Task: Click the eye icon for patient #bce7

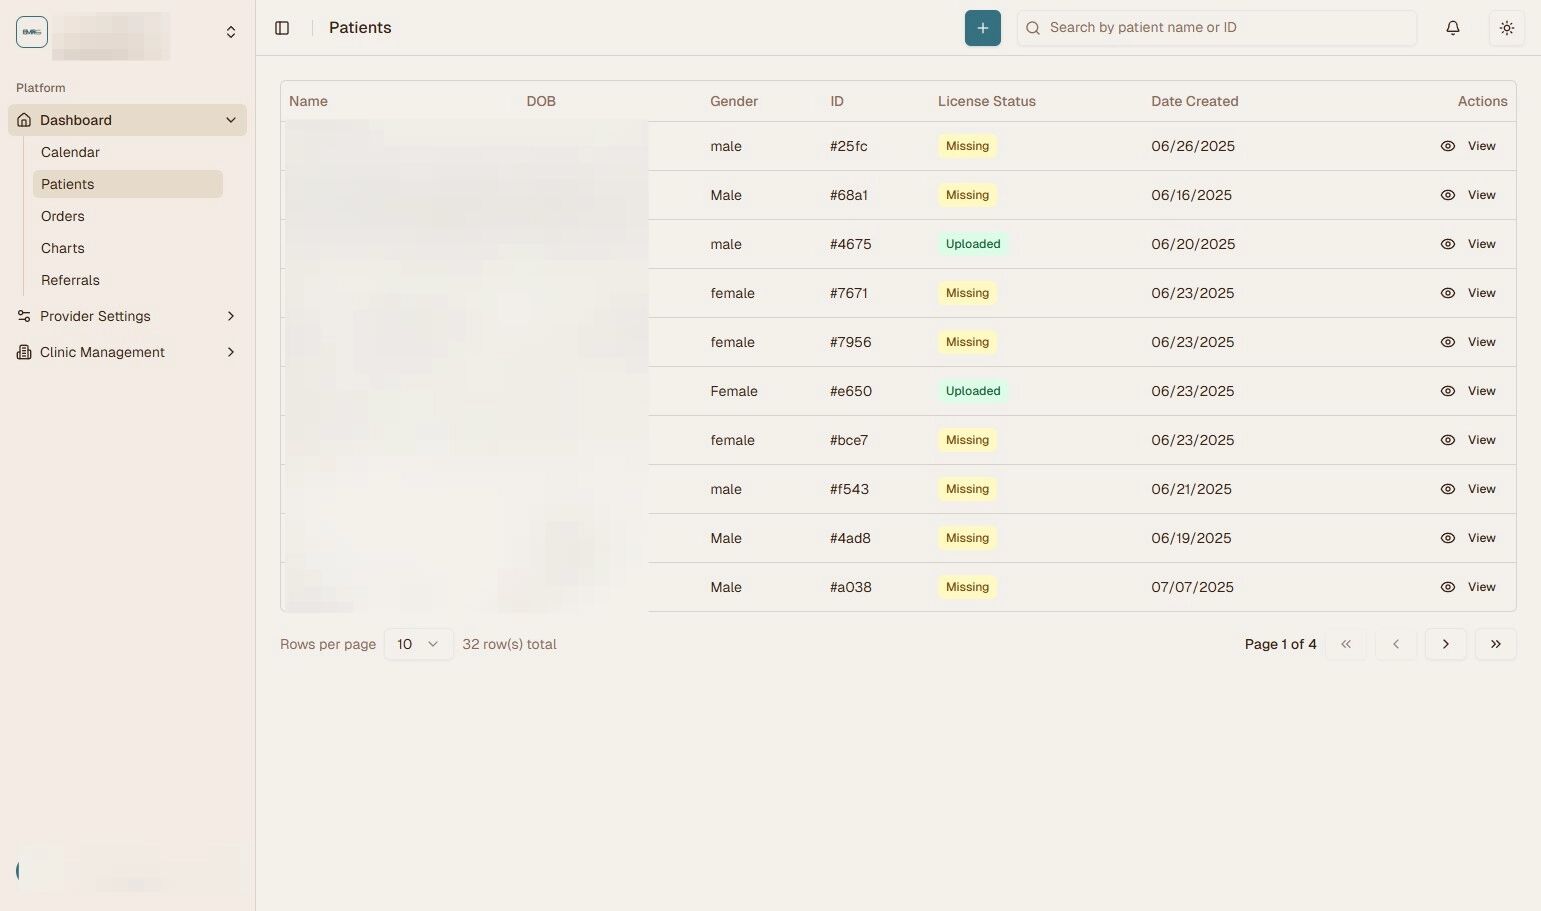Action: pyautogui.click(x=1447, y=440)
